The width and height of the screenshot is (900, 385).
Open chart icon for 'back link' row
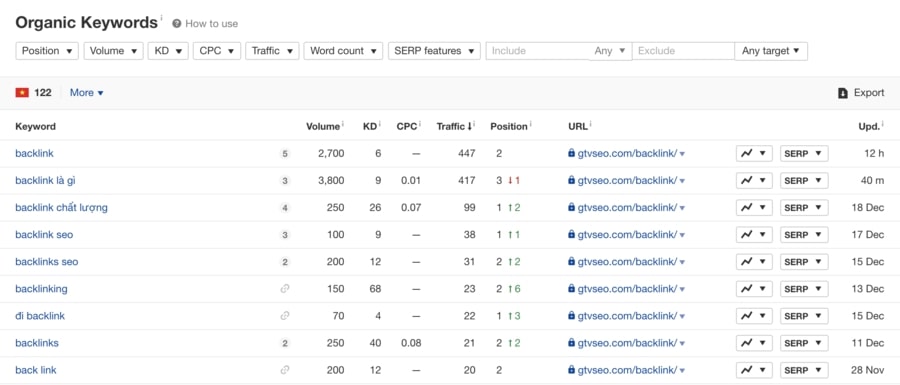click(754, 370)
